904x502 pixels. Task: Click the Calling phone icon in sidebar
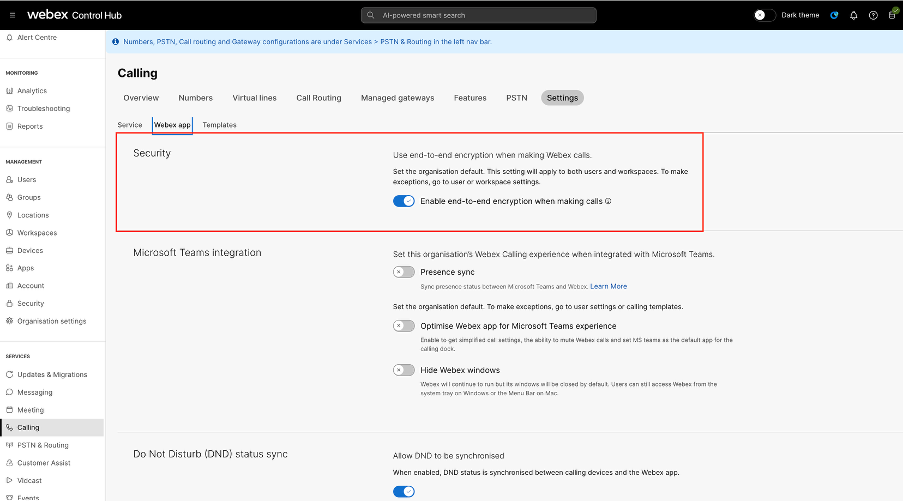(x=9, y=428)
